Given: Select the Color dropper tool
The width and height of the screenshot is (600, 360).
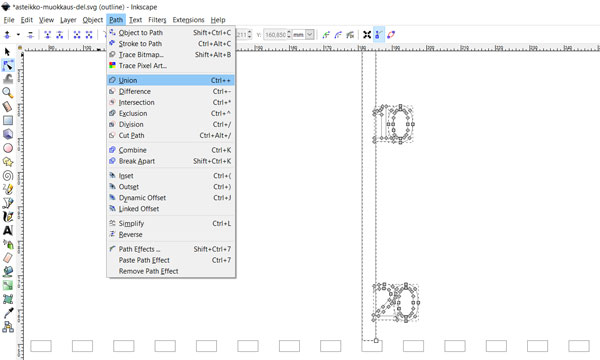Looking at the screenshot, I should (8, 313).
